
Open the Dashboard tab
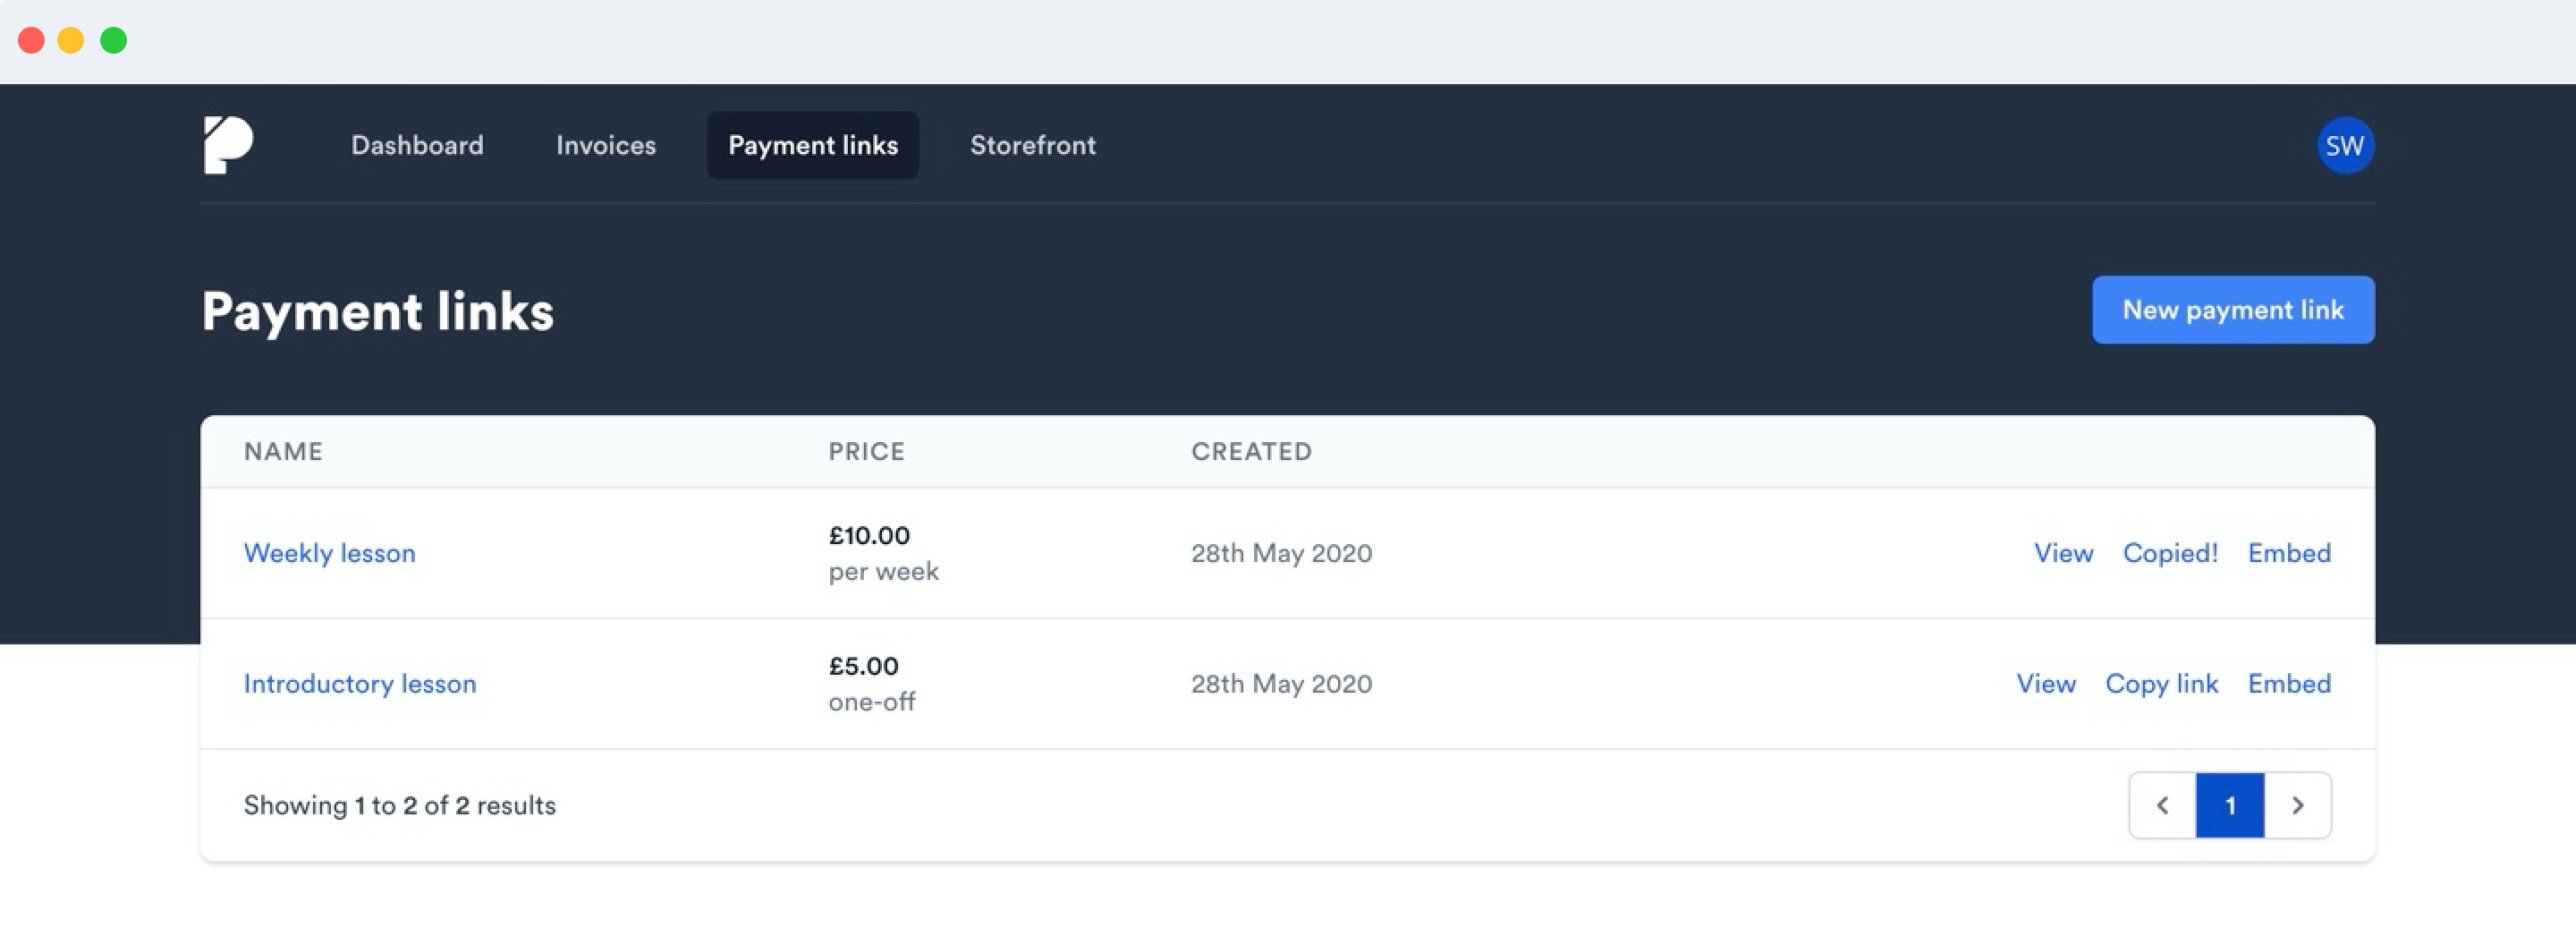click(417, 146)
